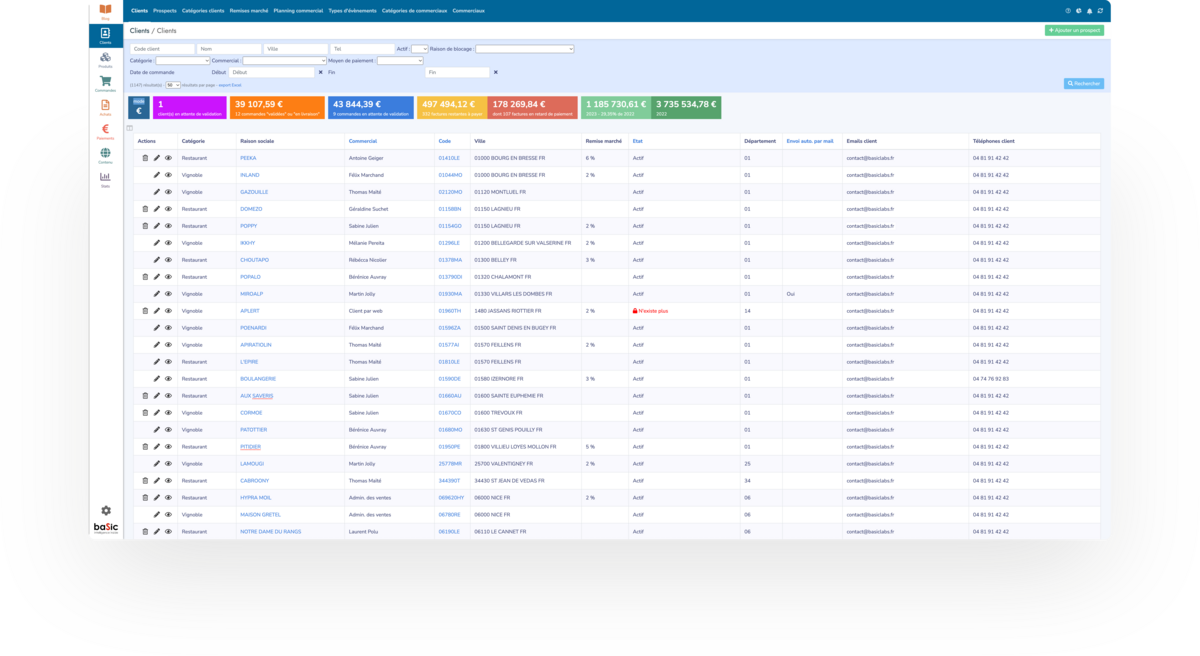Delete the PEEKA client with trash icon
Viewport: 1200px width, 656px height.
[x=145, y=158]
